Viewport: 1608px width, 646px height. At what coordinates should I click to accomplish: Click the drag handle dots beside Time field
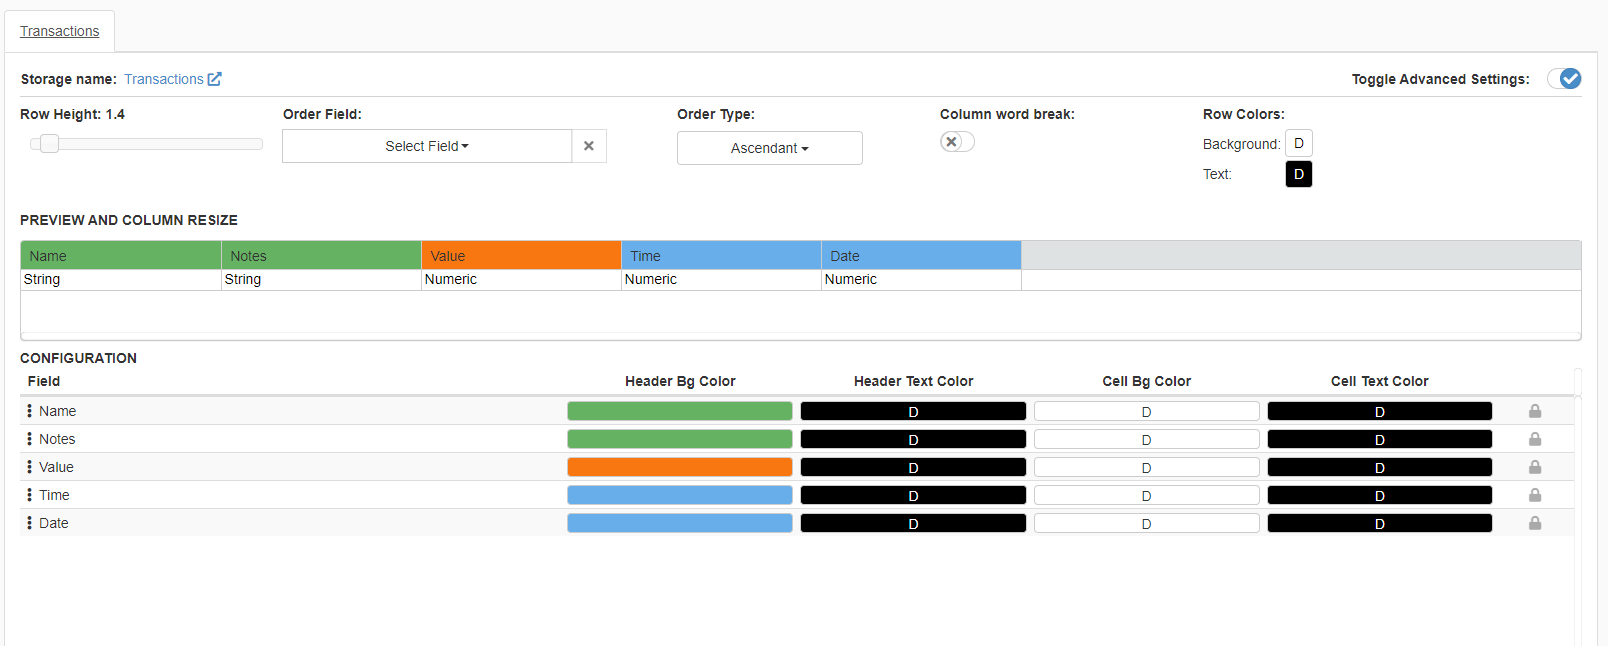[x=29, y=495]
